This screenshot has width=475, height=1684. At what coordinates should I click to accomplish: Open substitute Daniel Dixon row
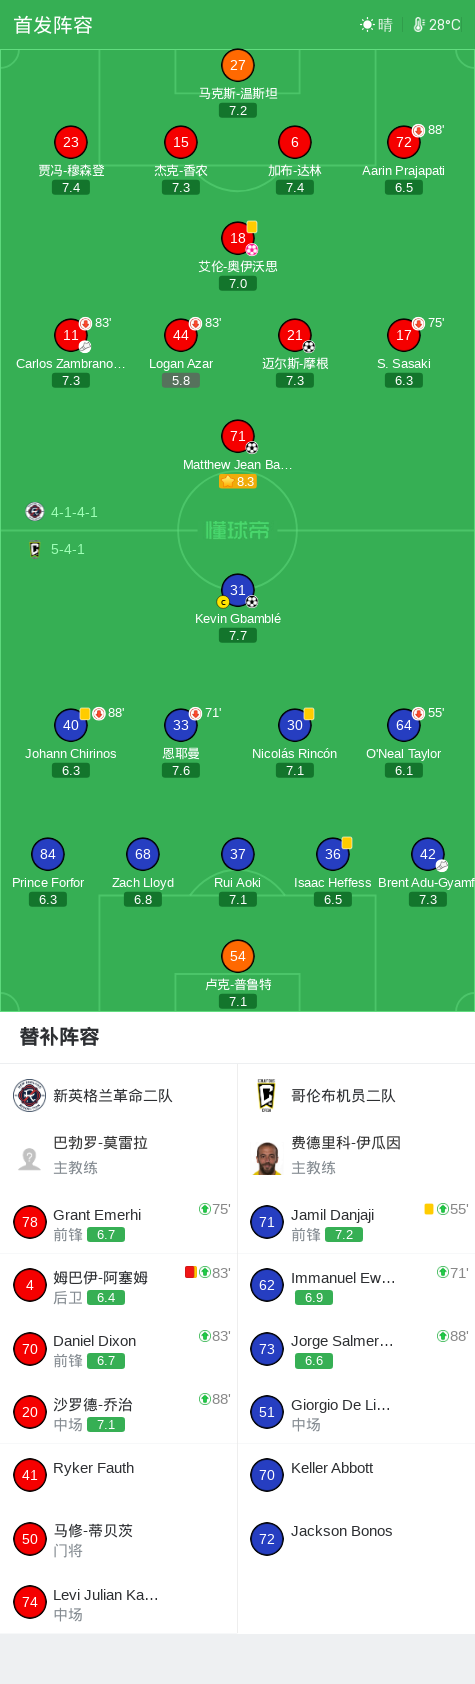coord(119,1349)
